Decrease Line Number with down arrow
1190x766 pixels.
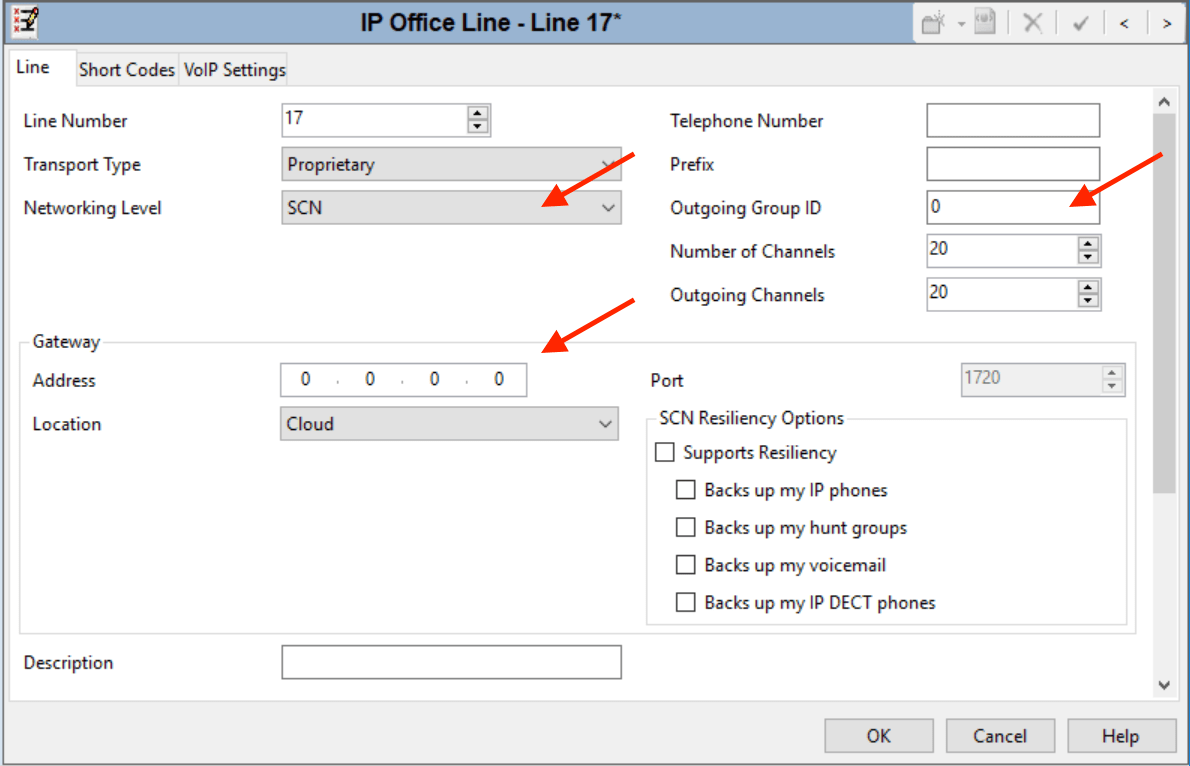(x=477, y=127)
